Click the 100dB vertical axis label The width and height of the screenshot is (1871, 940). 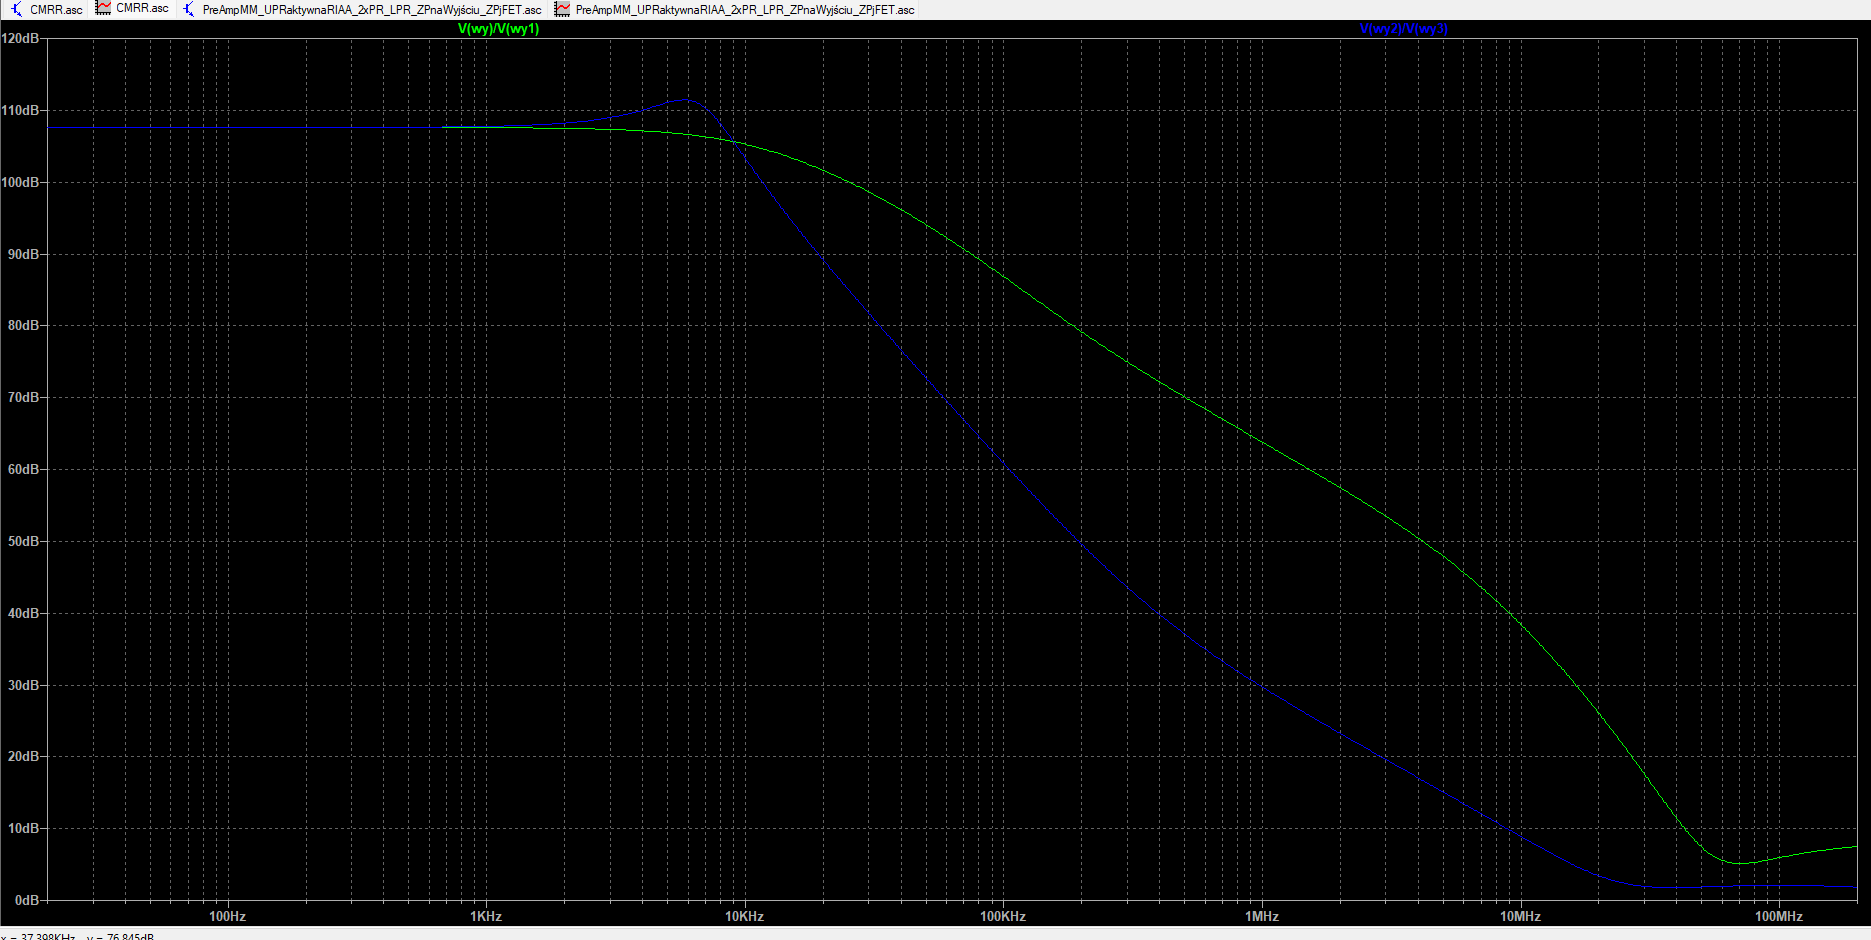click(21, 182)
